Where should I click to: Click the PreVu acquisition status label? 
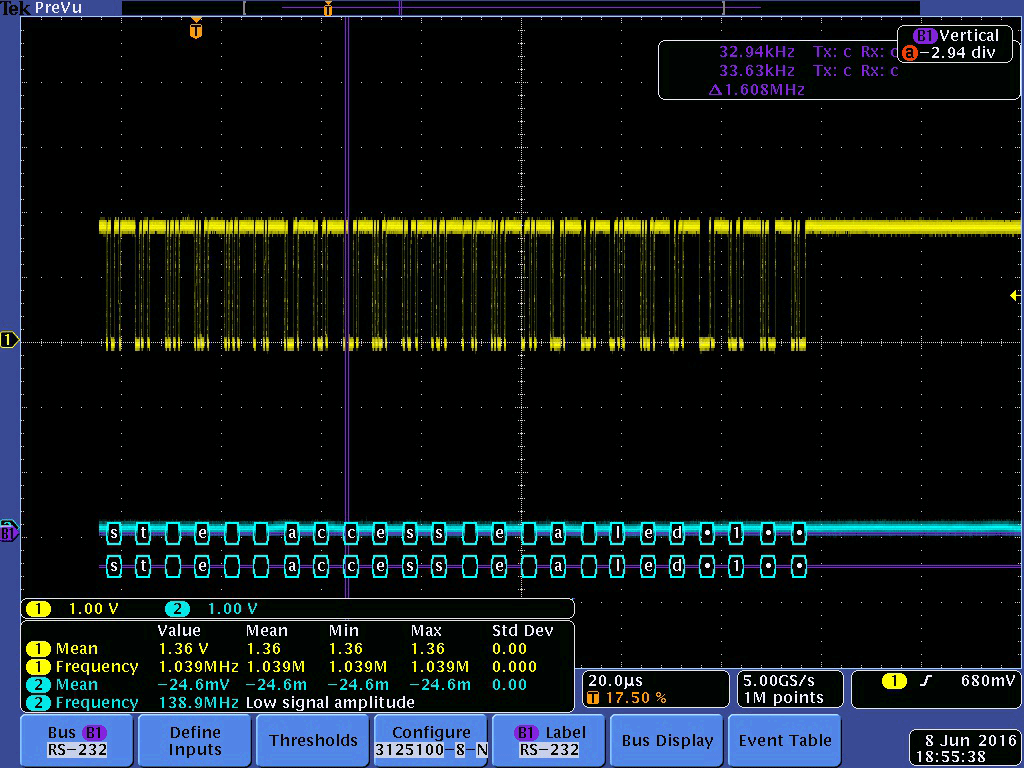(57, 8)
